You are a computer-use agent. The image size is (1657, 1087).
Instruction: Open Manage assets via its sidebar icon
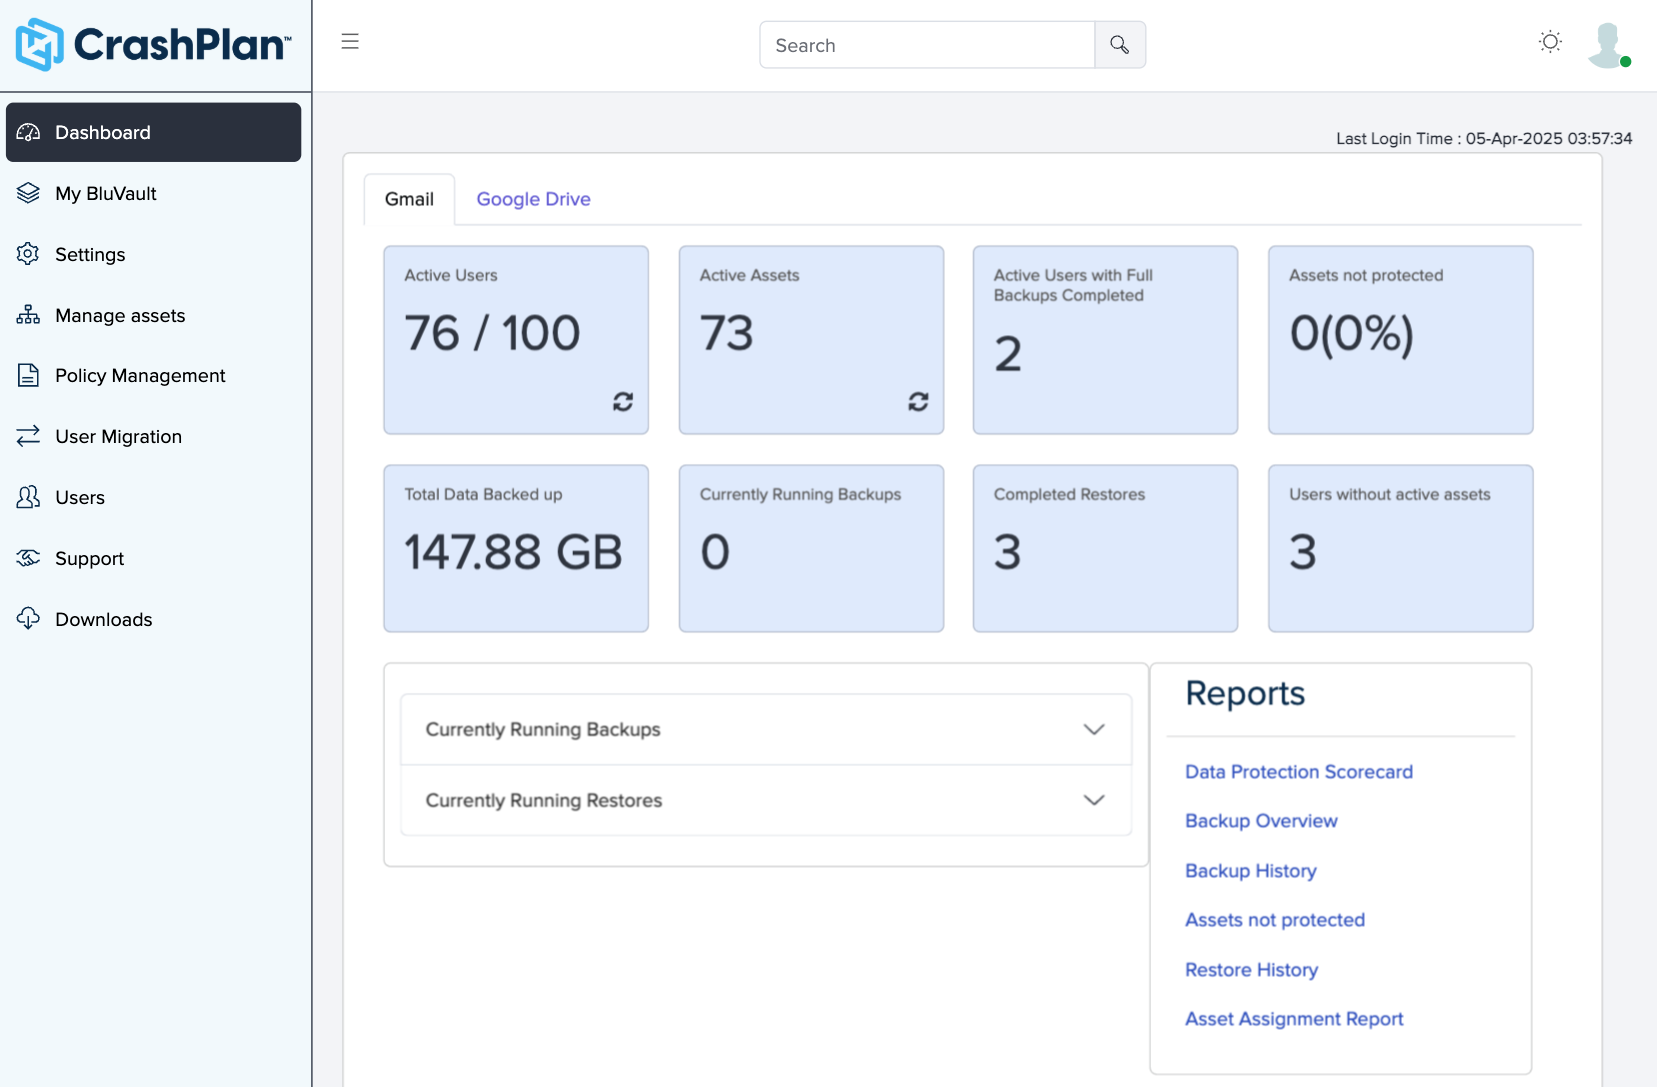coord(27,315)
